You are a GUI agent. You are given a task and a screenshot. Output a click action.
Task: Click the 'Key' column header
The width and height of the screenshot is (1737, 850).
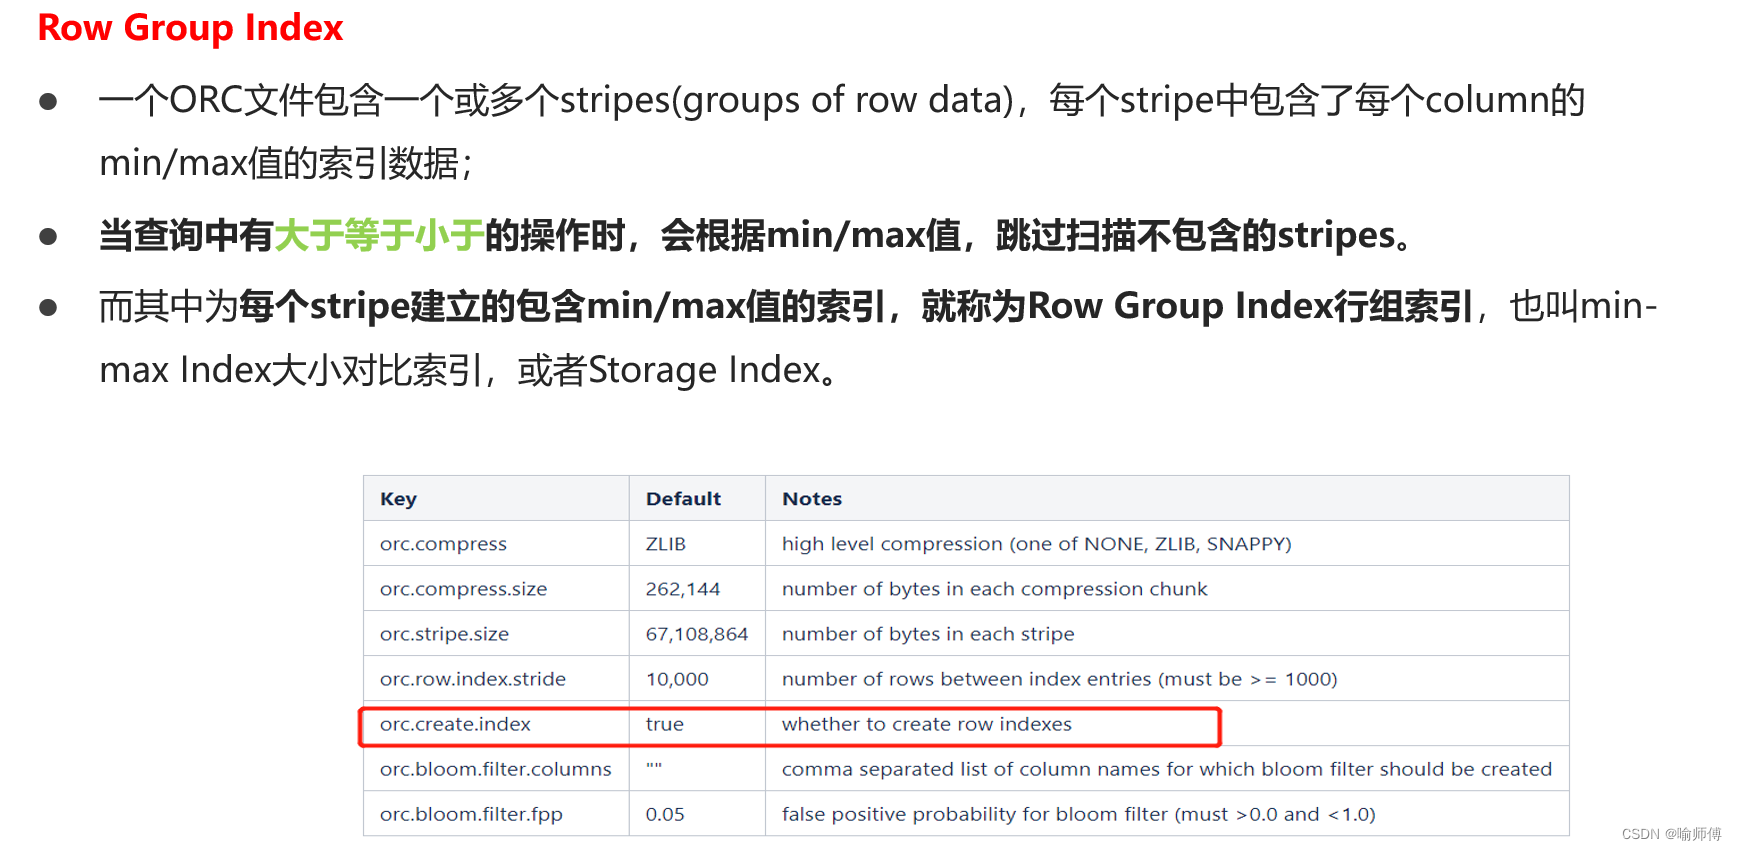pos(398,499)
